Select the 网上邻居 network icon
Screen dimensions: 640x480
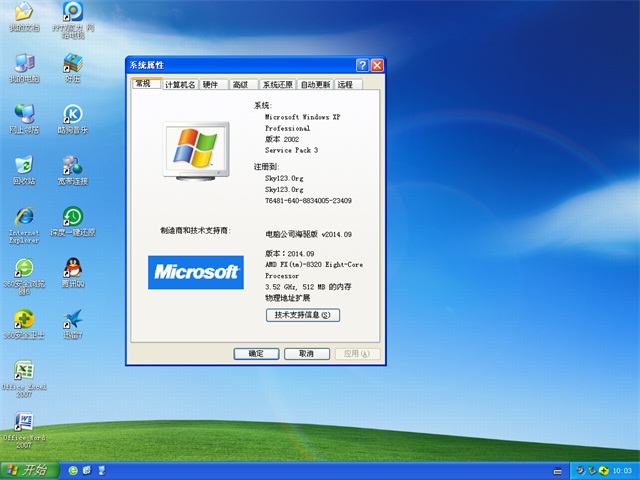pyautogui.click(x=23, y=115)
